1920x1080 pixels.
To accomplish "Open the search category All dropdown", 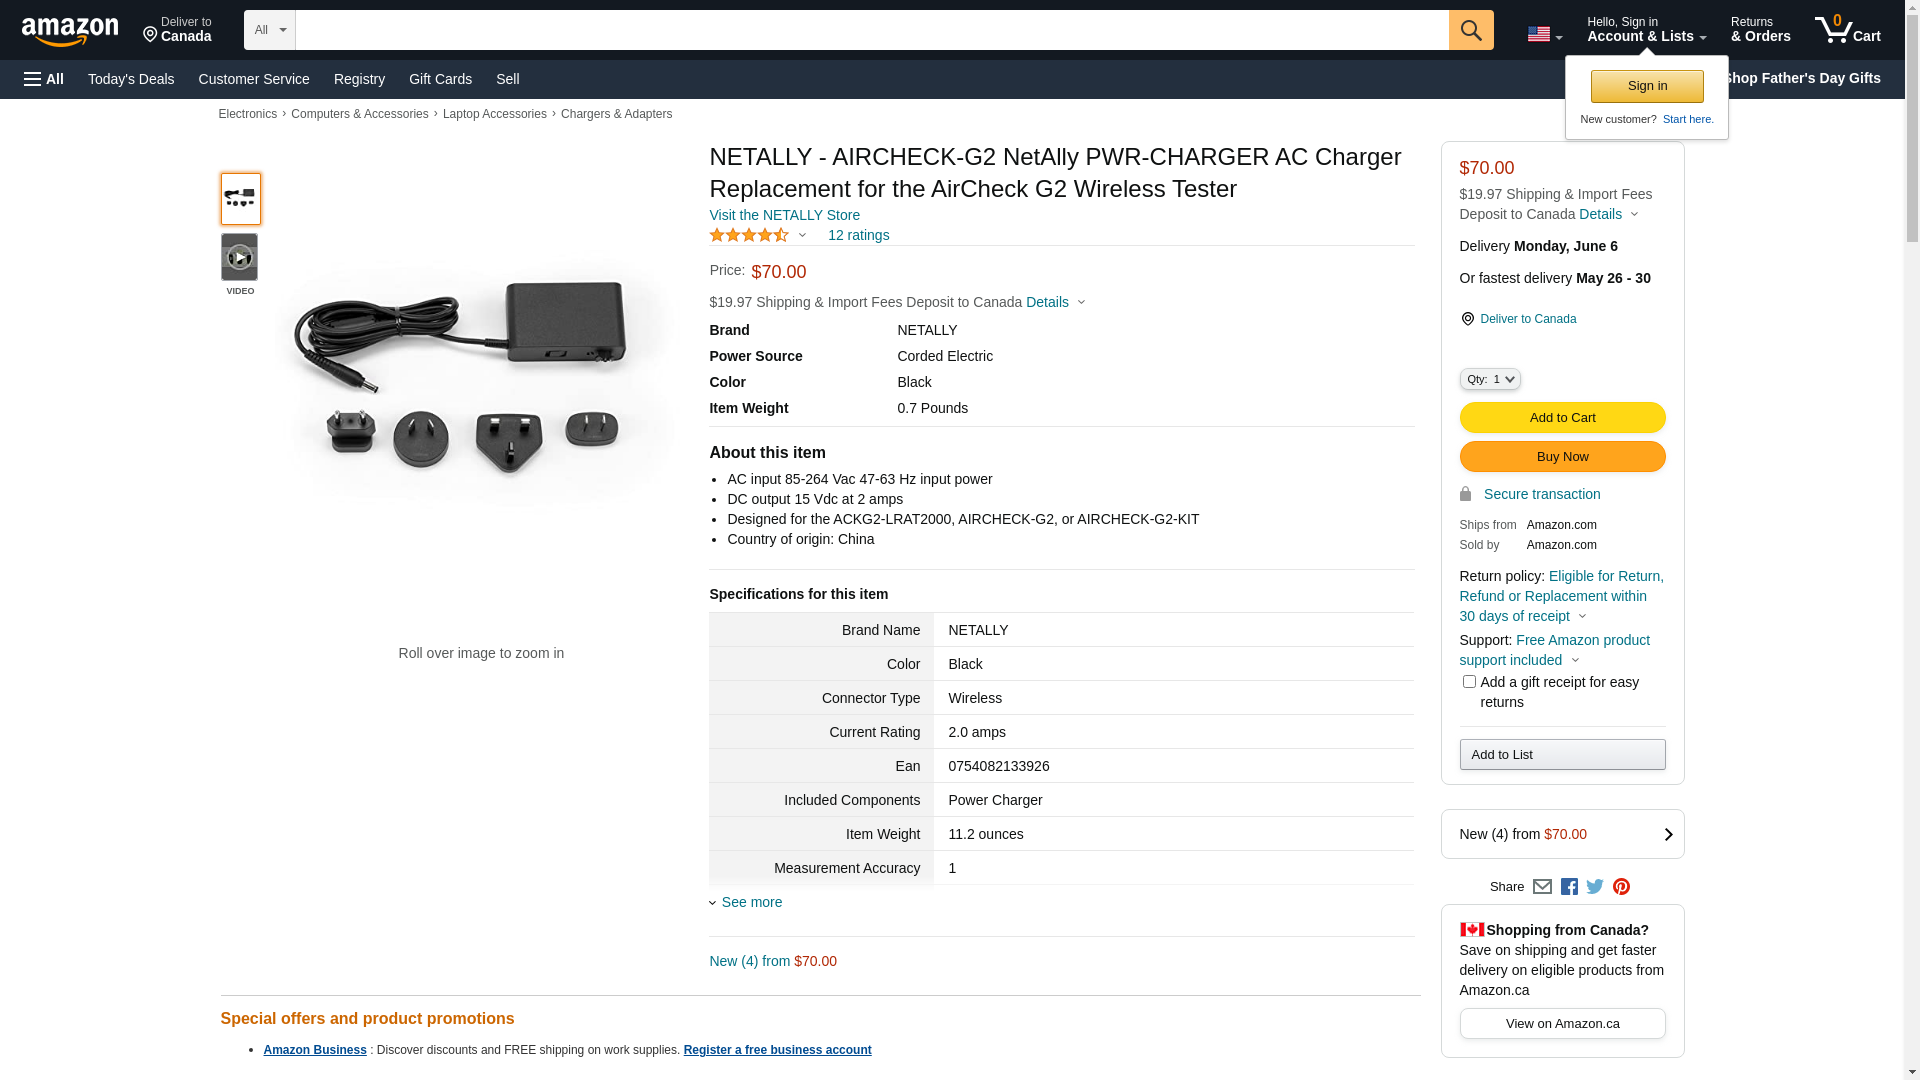I will coord(270,30).
